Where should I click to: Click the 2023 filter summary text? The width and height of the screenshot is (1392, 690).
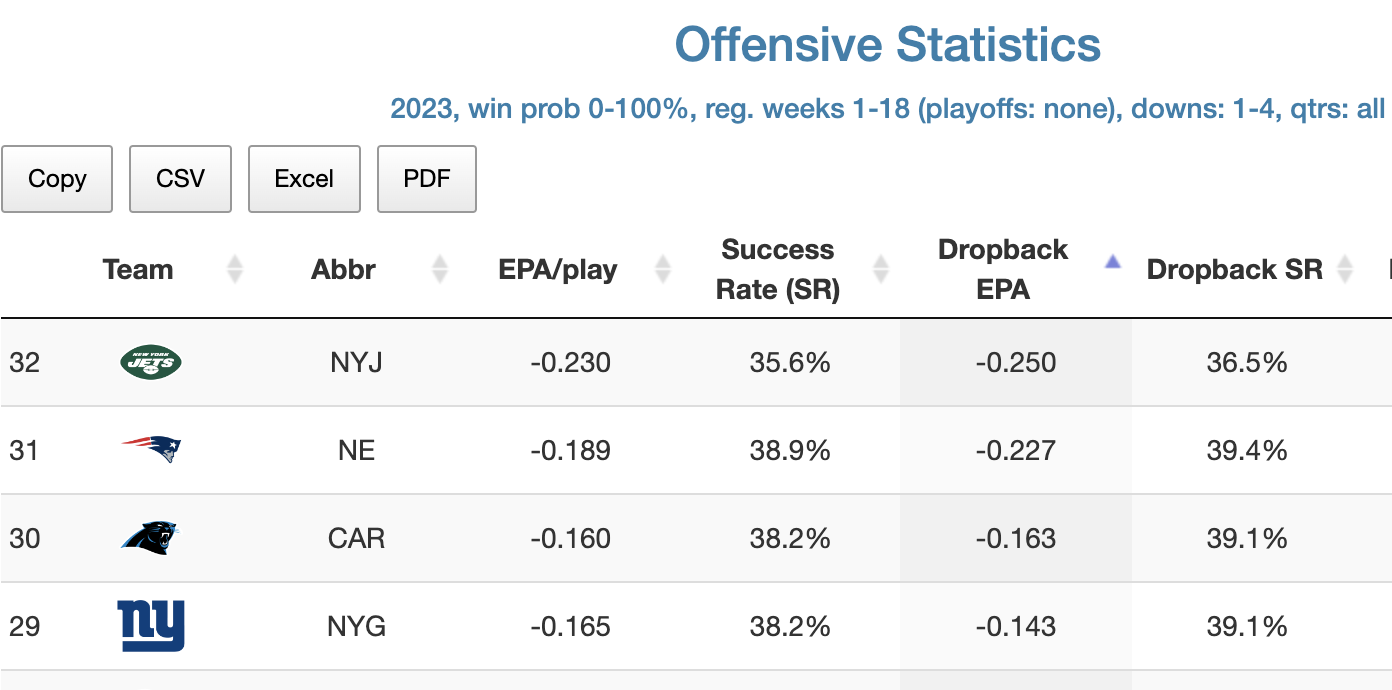click(888, 108)
